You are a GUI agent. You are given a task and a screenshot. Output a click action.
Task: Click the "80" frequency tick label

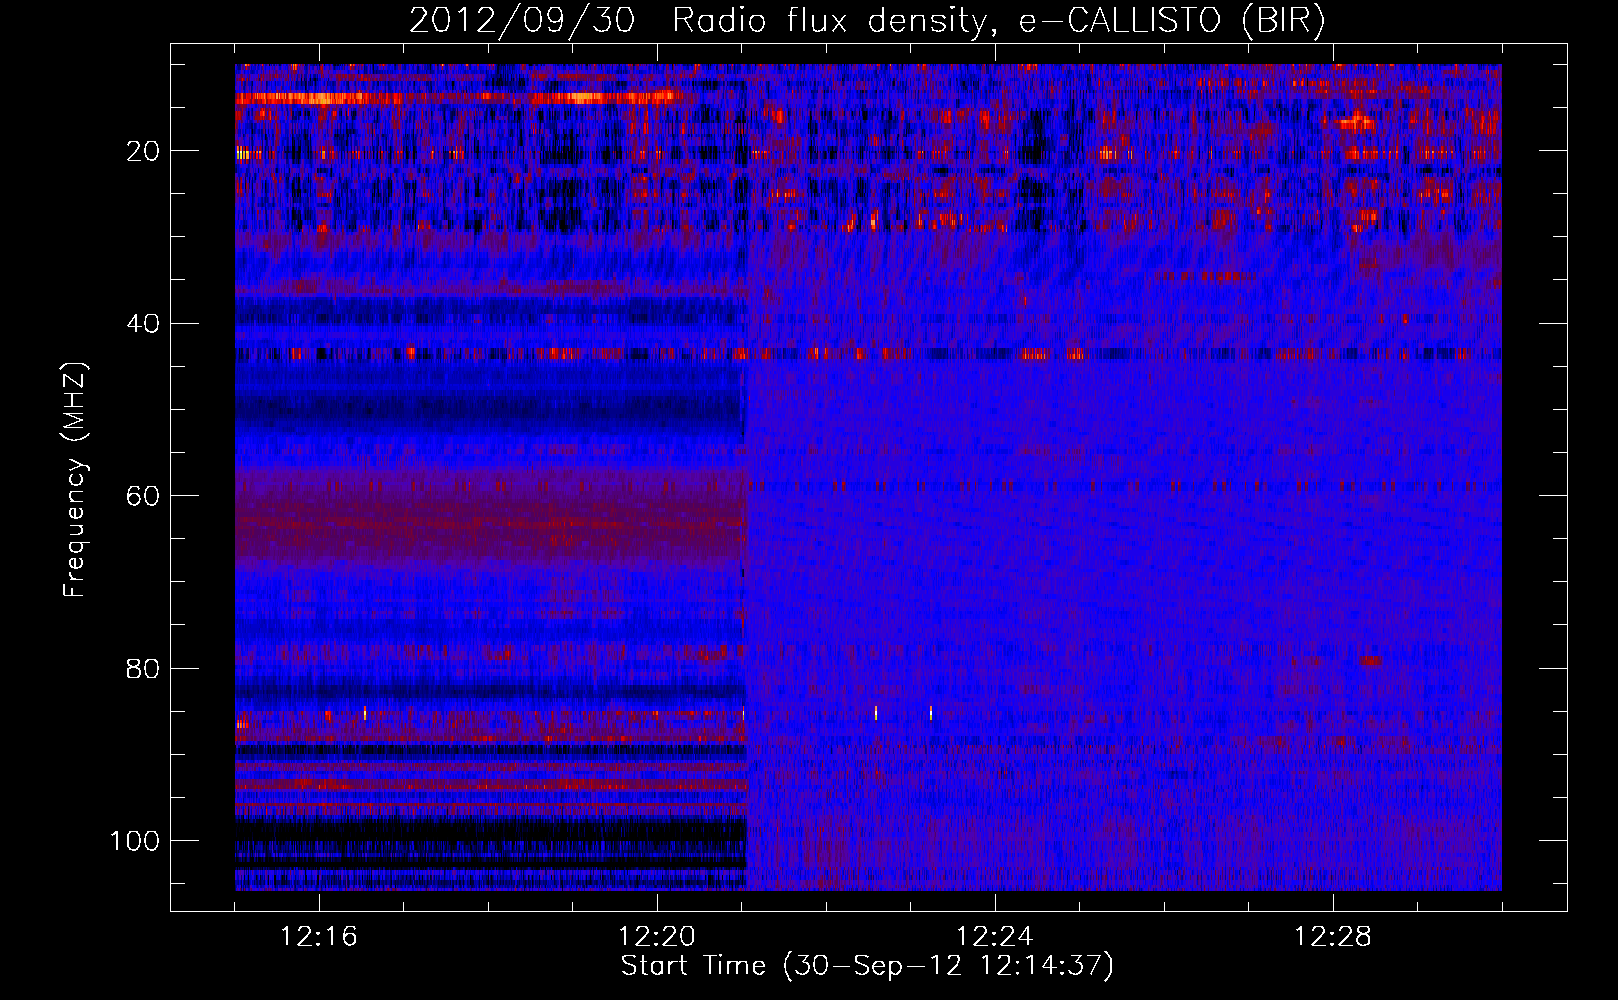click(x=144, y=669)
